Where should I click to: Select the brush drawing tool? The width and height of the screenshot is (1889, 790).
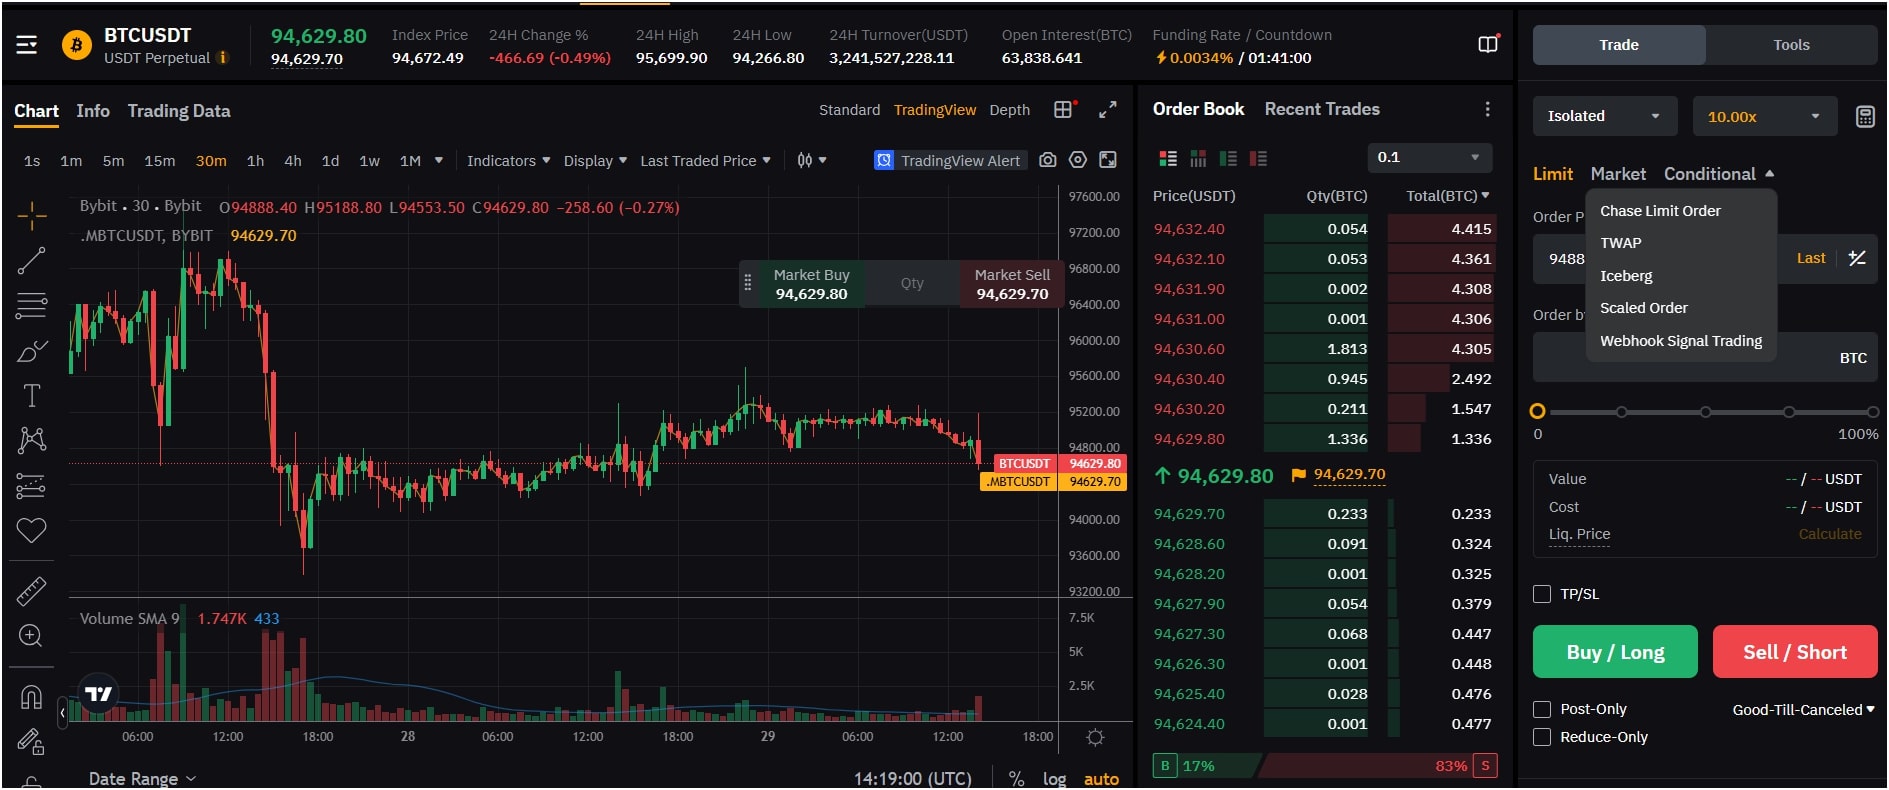point(31,352)
